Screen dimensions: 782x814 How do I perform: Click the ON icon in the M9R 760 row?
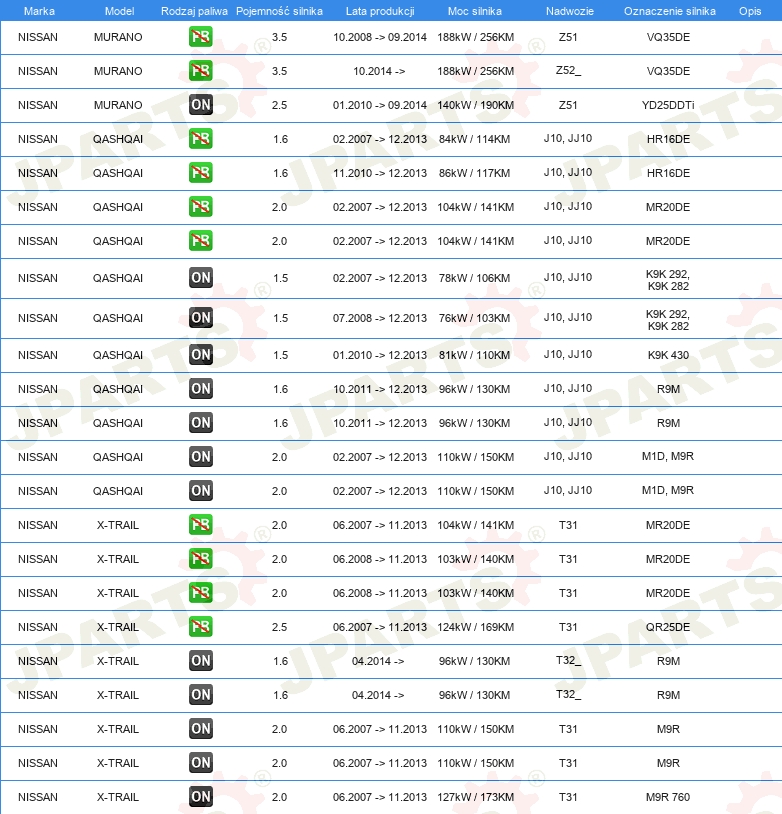tap(200, 797)
